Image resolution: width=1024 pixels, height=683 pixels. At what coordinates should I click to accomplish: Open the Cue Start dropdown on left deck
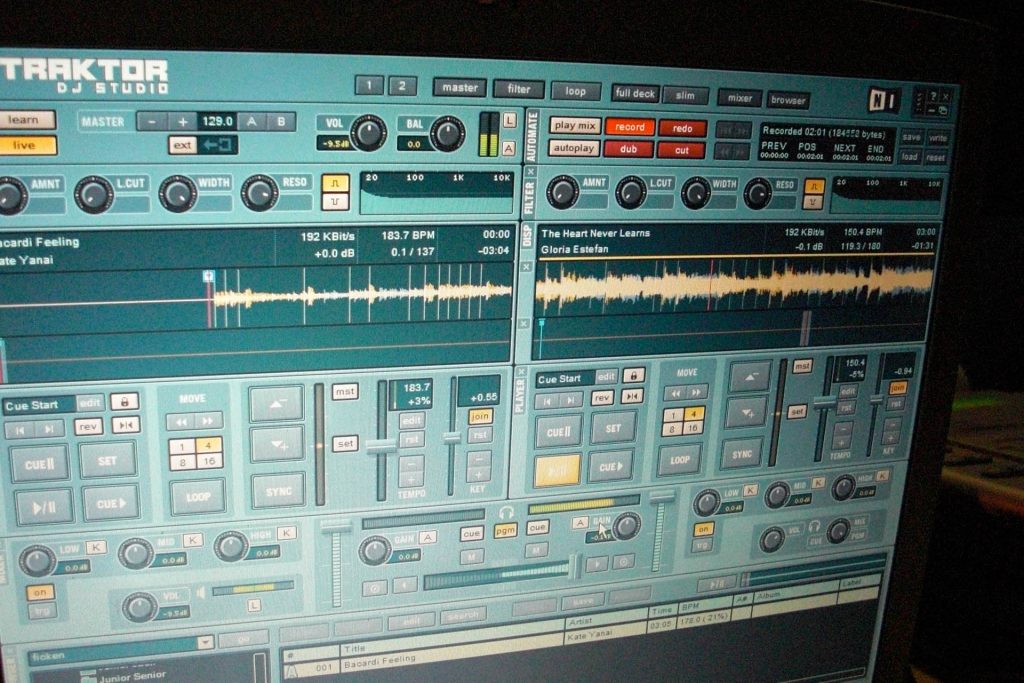(x=38, y=405)
